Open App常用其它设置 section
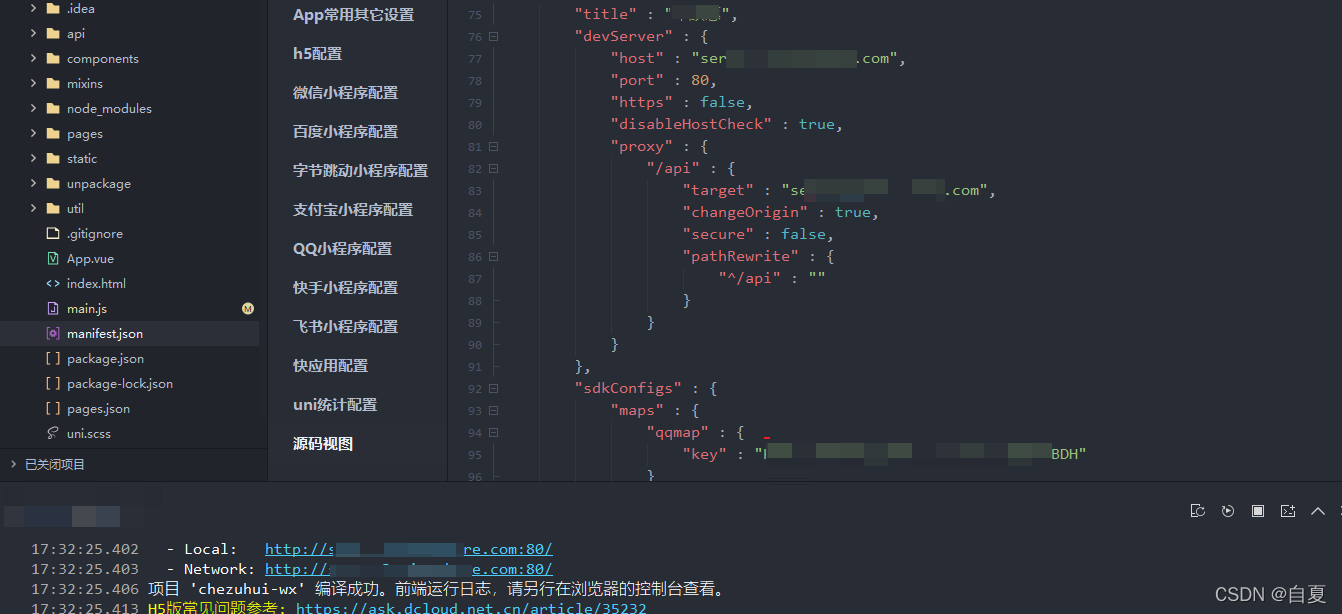Viewport: 1342px width, 614px height. (x=353, y=15)
